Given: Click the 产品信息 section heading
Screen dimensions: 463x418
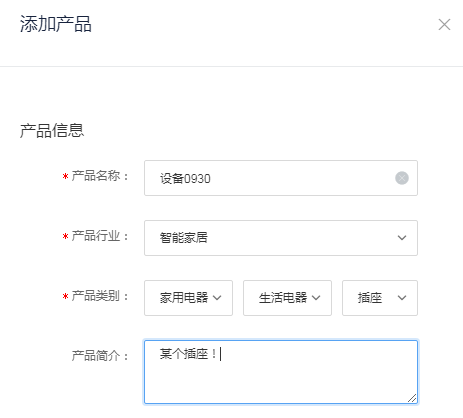Looking at the screenshot, I should click(52, 130).
